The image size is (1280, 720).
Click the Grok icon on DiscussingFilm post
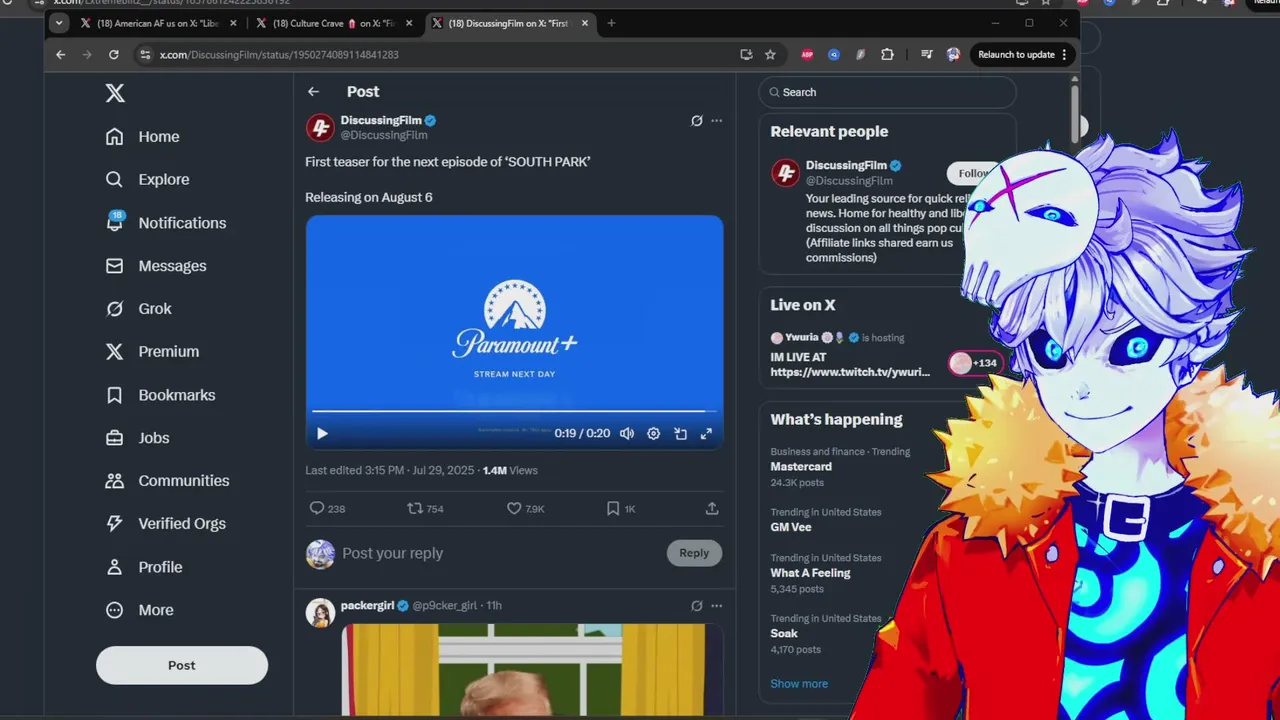pyautogui.click(x=697, y=121)
